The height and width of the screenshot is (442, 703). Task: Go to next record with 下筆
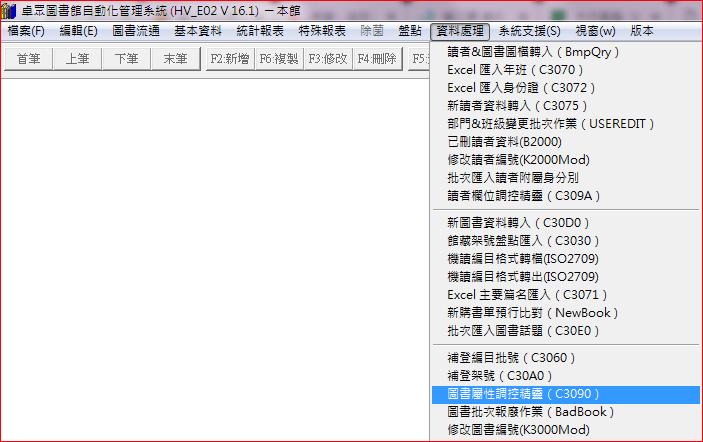tap(126, 59)
